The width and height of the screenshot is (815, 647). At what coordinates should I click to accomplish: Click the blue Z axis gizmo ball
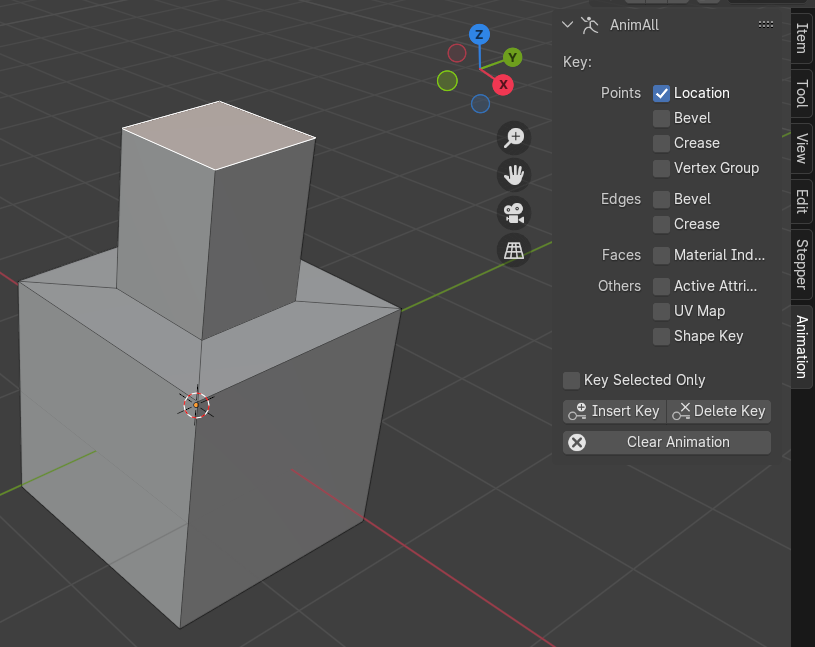(479, 35)
